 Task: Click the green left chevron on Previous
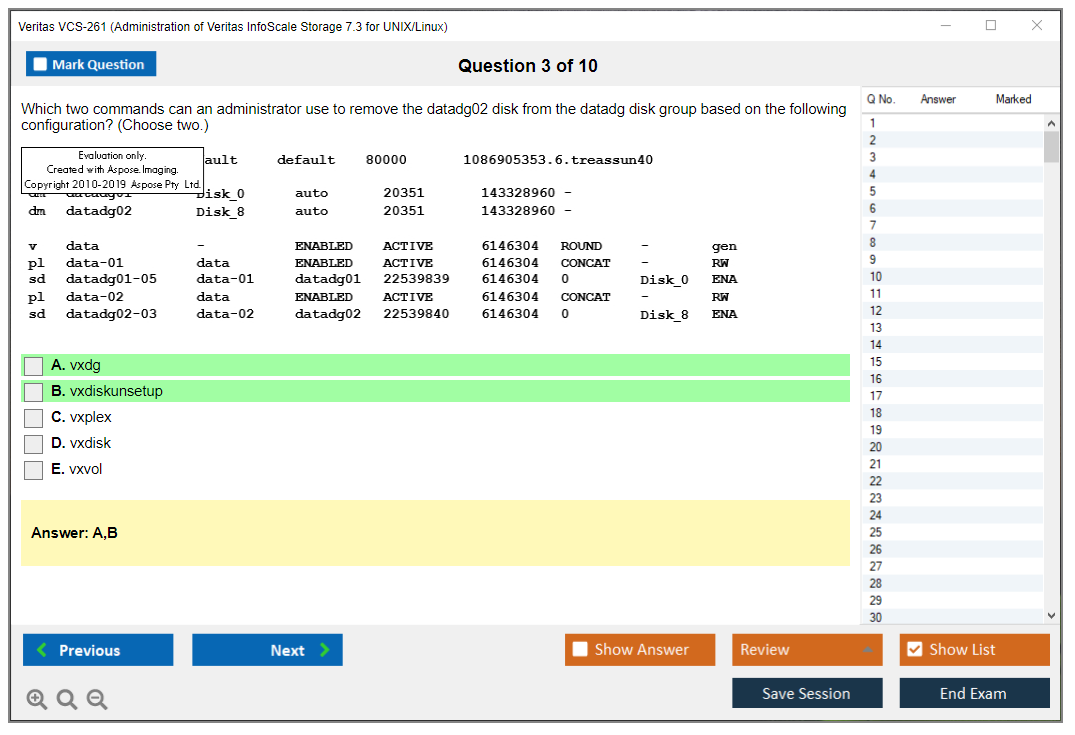point(42,650)
